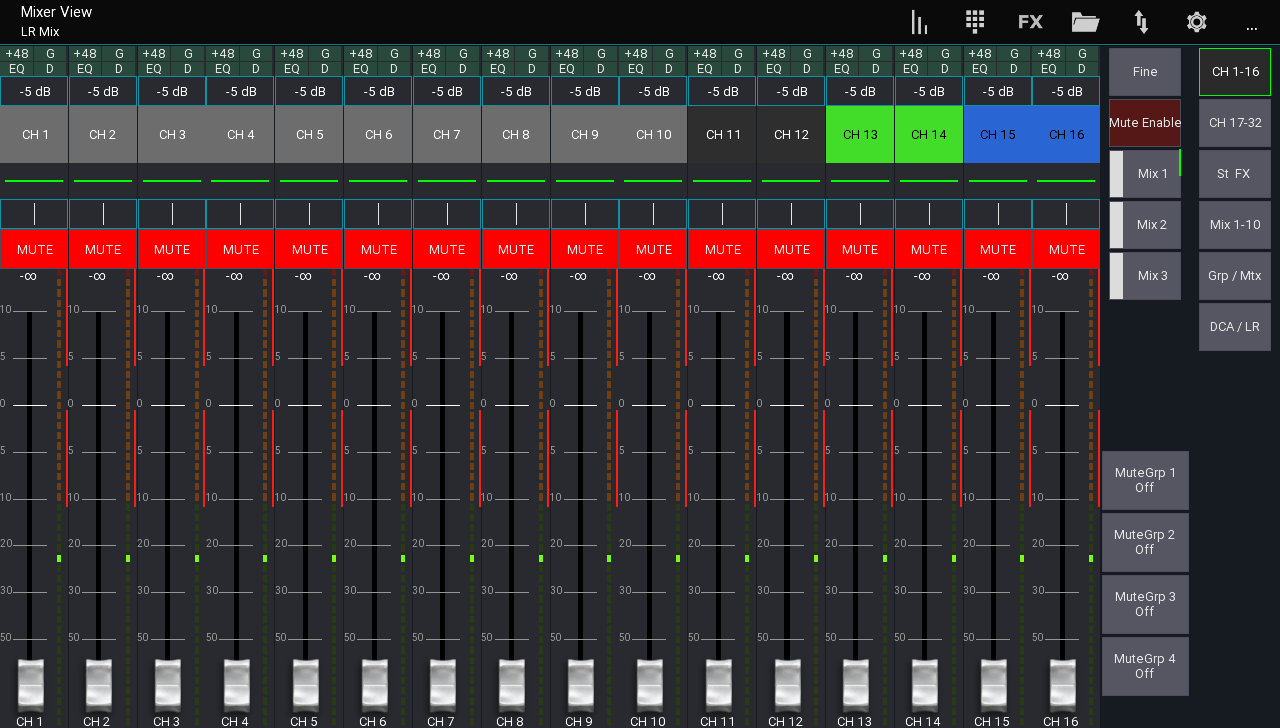Image resolution: width=1280 pixels, height=728 pixels.
Task: Select the DCA / LR layer
Action: click(x=1234, y=326)
